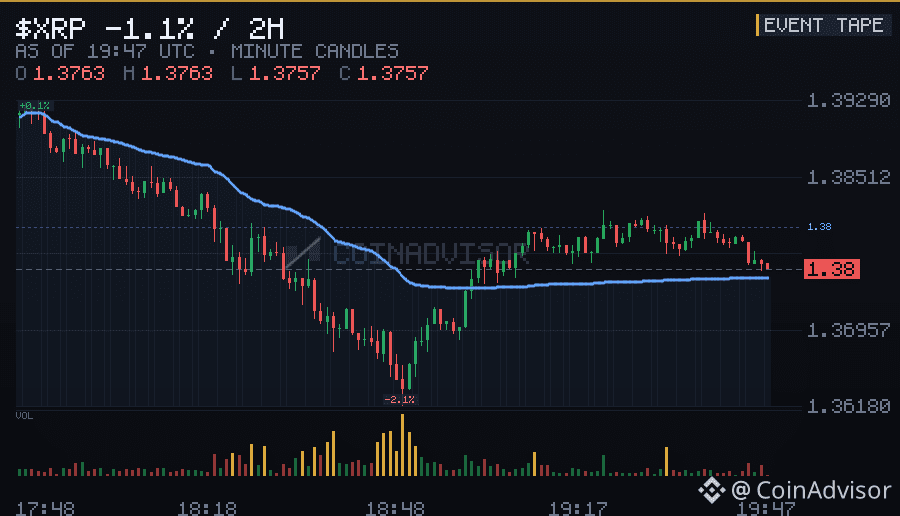The width and height of the screenshot is (900, 516).
Task: Click the 1.36957 price axis label
Action: point(848,330)
